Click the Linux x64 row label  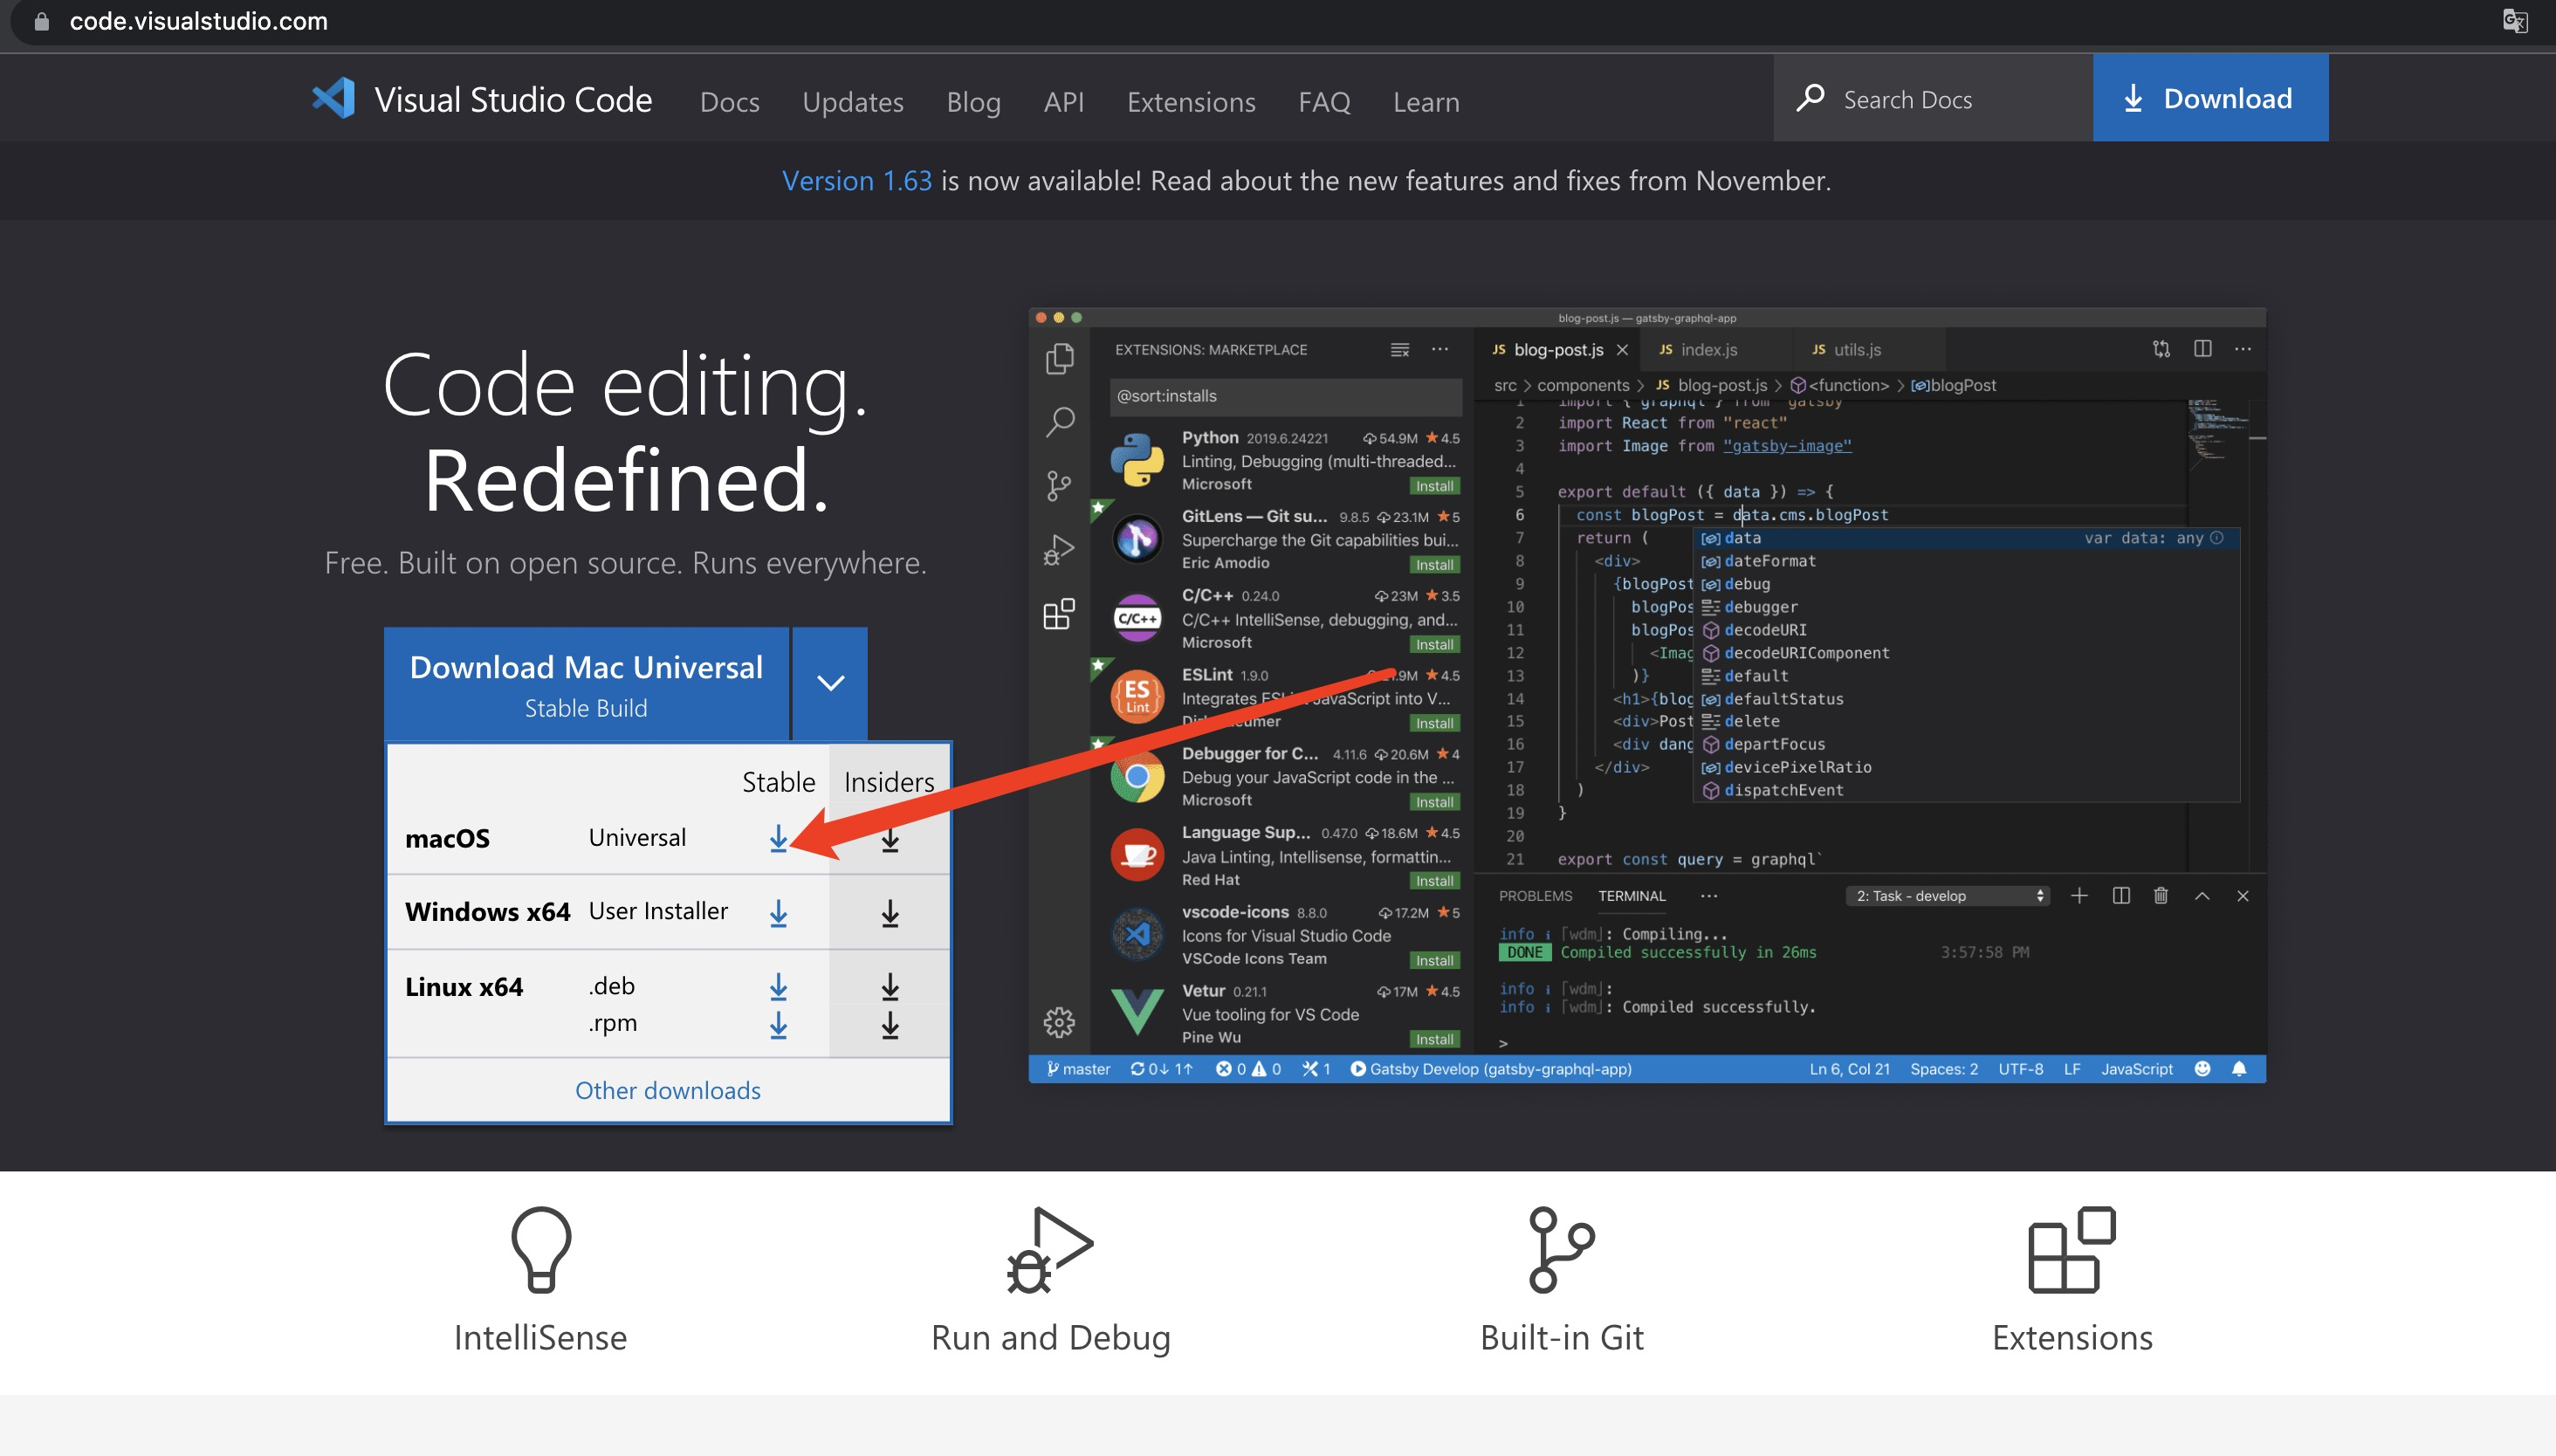464,987
